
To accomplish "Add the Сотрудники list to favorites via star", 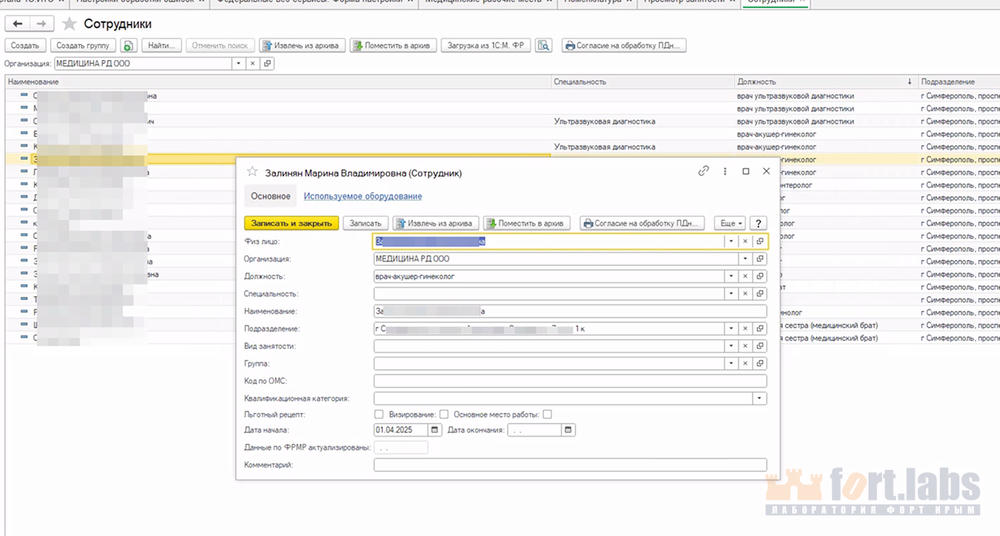I will click(69, 22).
